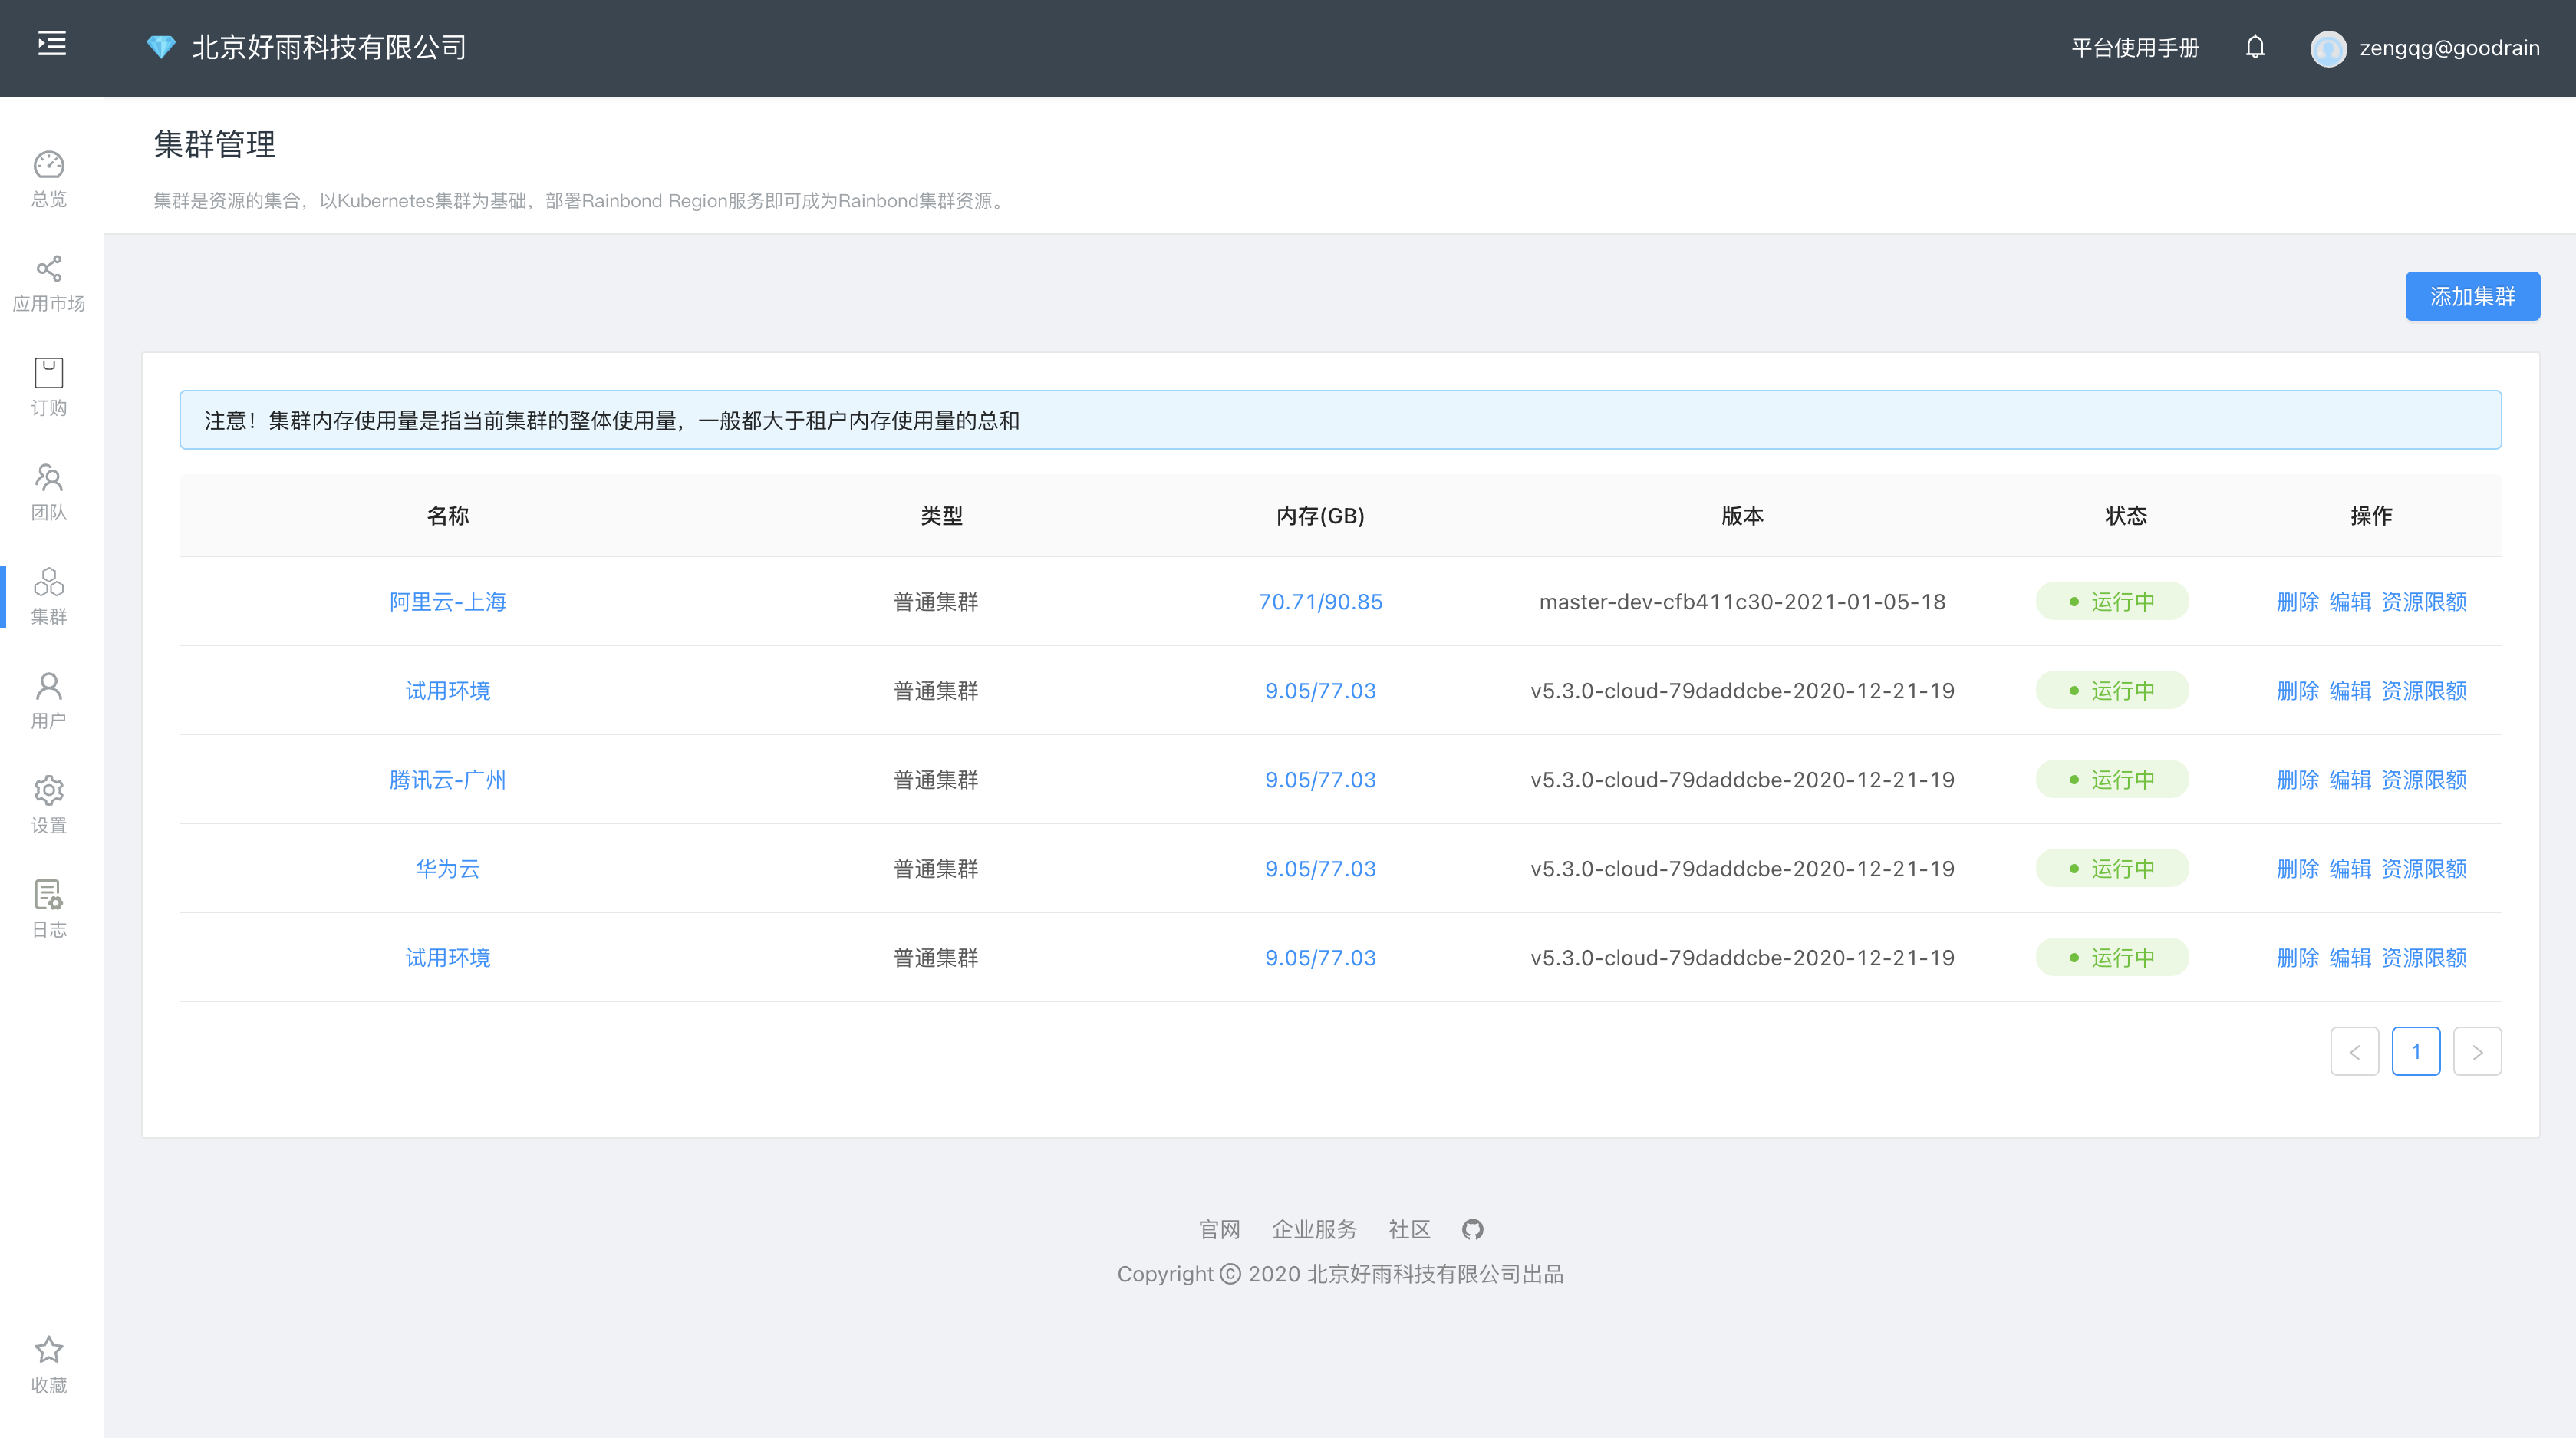Click the 北京好雨科技有限公司 header title

click(x=329, y=47)
